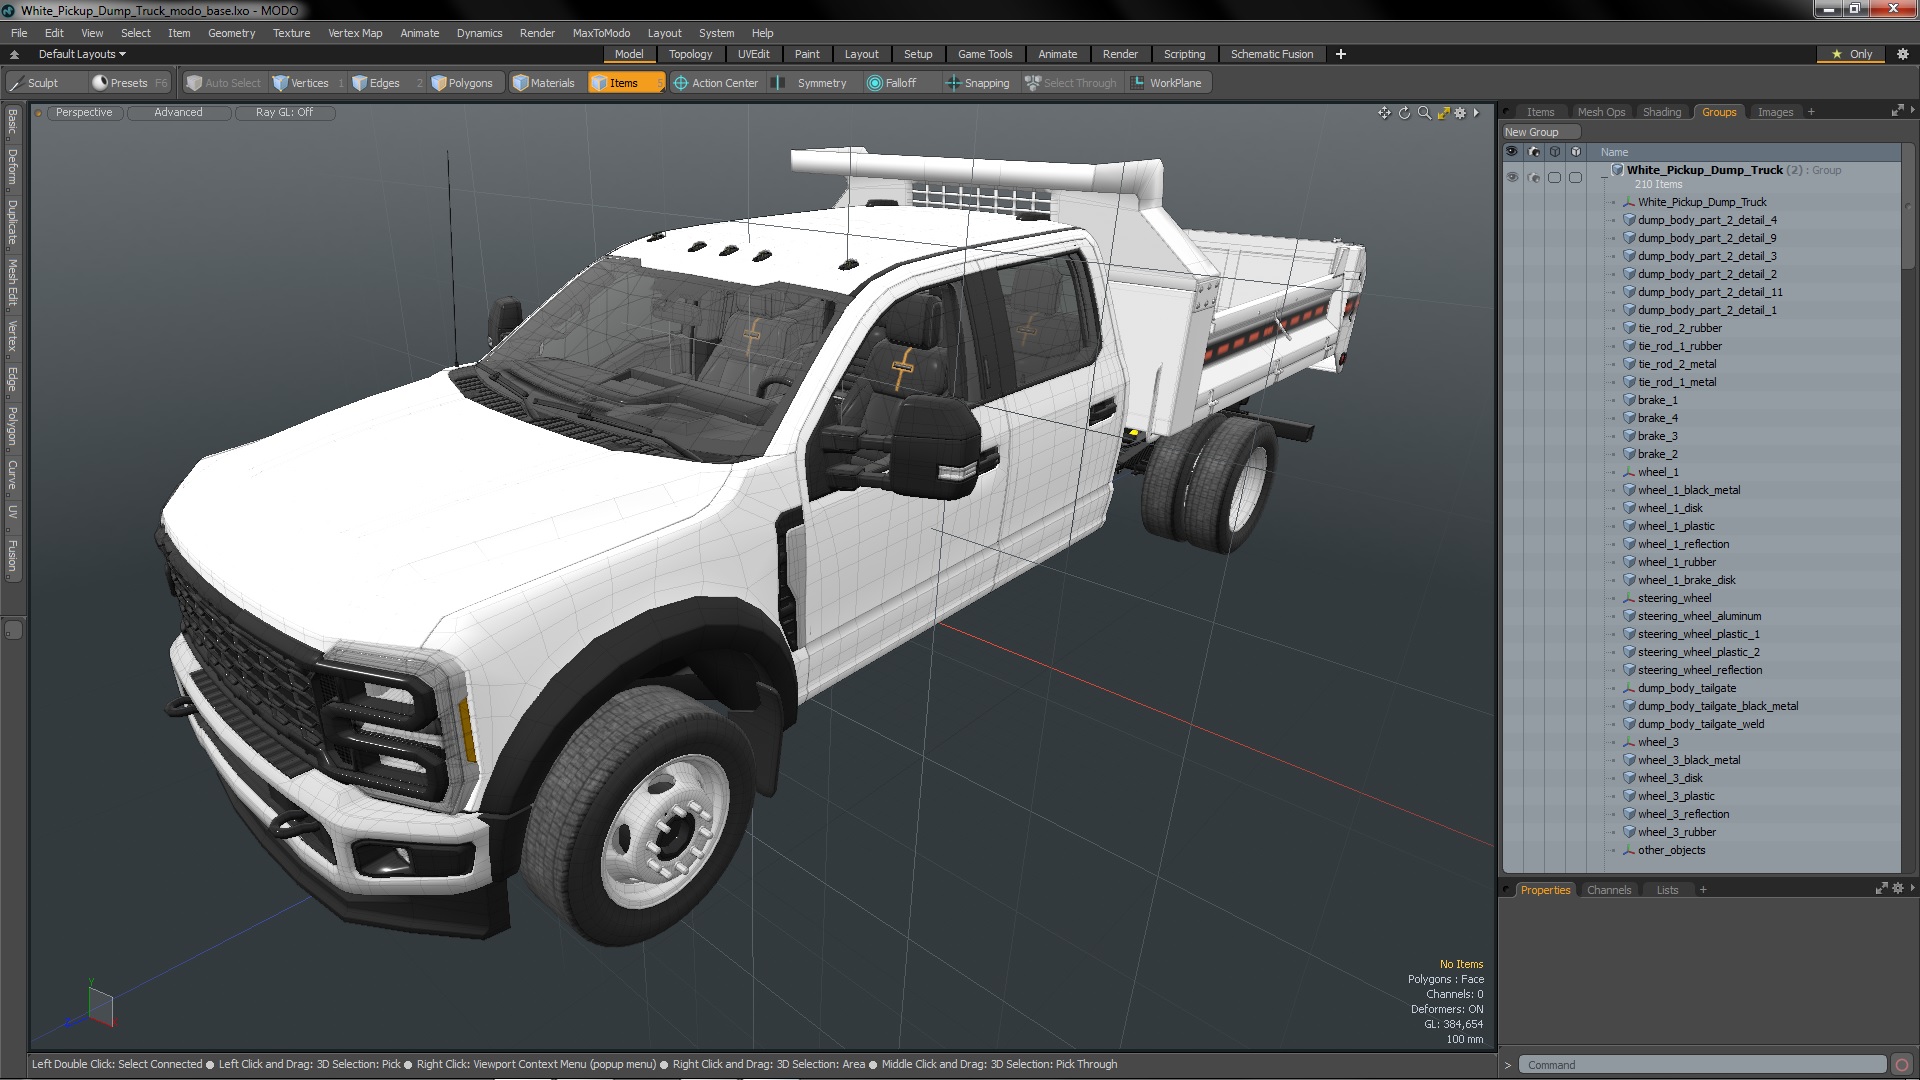Toggle Ray GL off setting
Screen dimensions: 1920x1080
[x=284, y=113]
